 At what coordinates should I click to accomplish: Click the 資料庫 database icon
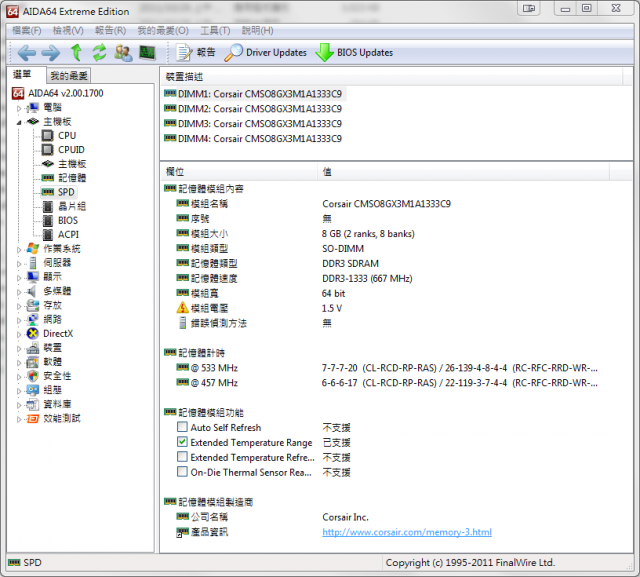pos(33,404)
